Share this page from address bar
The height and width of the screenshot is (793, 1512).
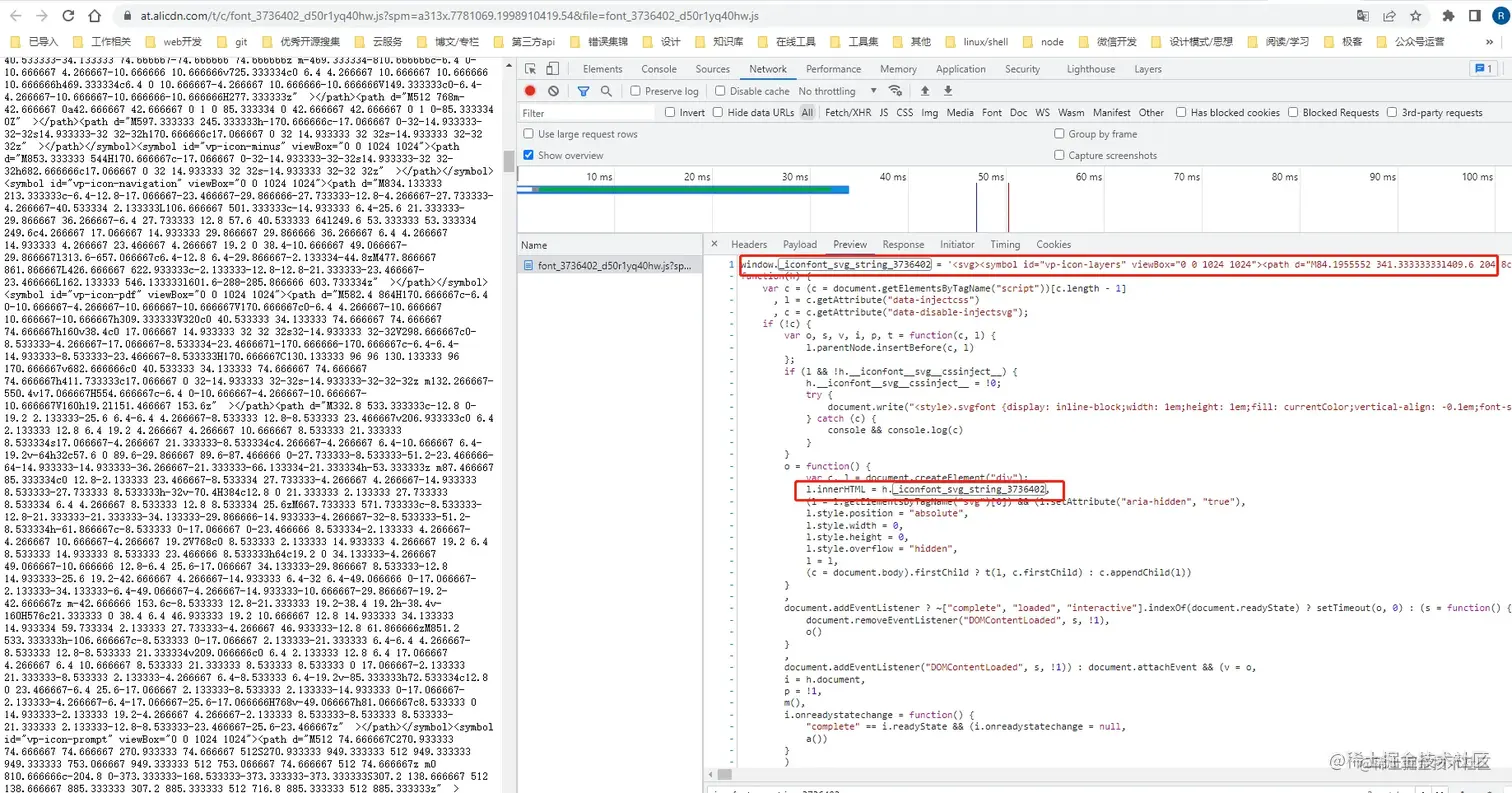pyautogui.click(x=1389, y=16)
